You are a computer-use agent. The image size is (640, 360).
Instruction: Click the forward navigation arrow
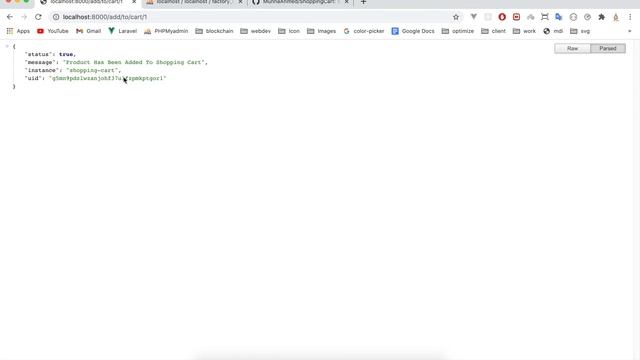pyautogui.click(x=24, y=17)
